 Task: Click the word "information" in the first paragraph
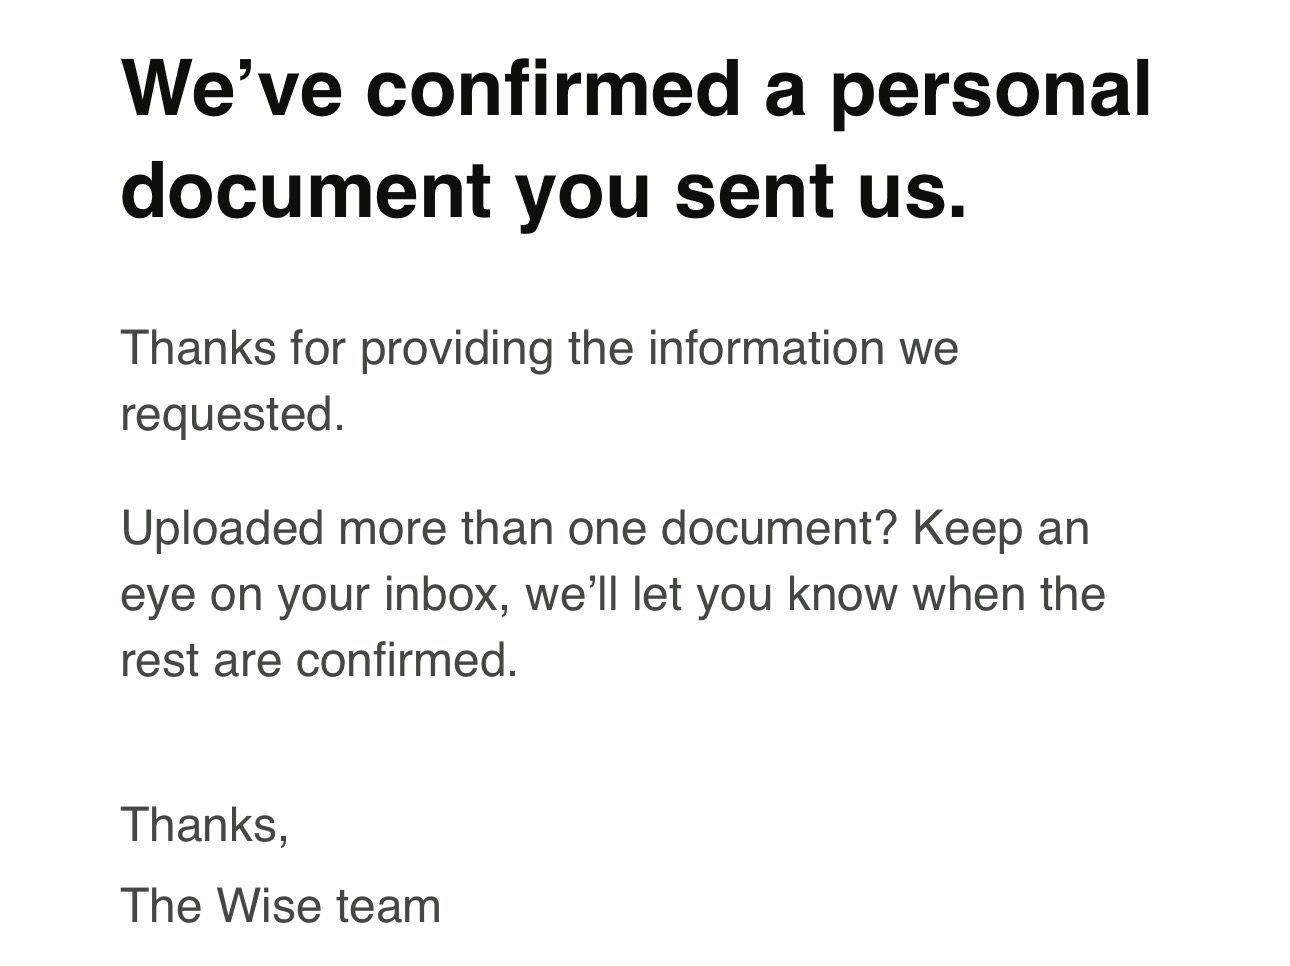[766, 349]
